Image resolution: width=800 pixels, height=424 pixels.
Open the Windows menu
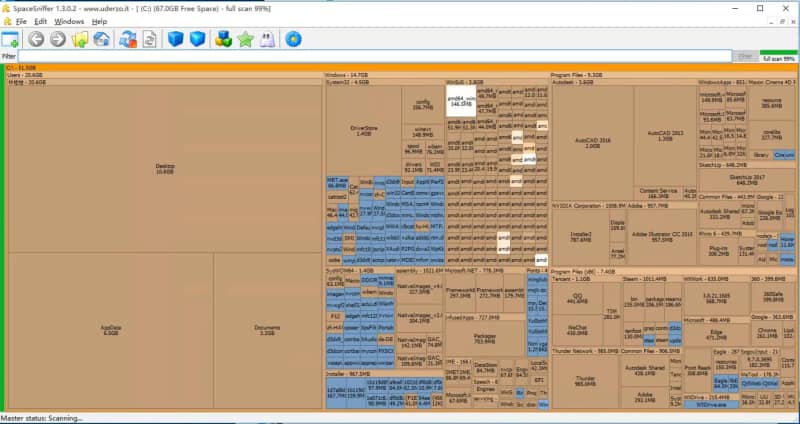click(x=69, y=21)
